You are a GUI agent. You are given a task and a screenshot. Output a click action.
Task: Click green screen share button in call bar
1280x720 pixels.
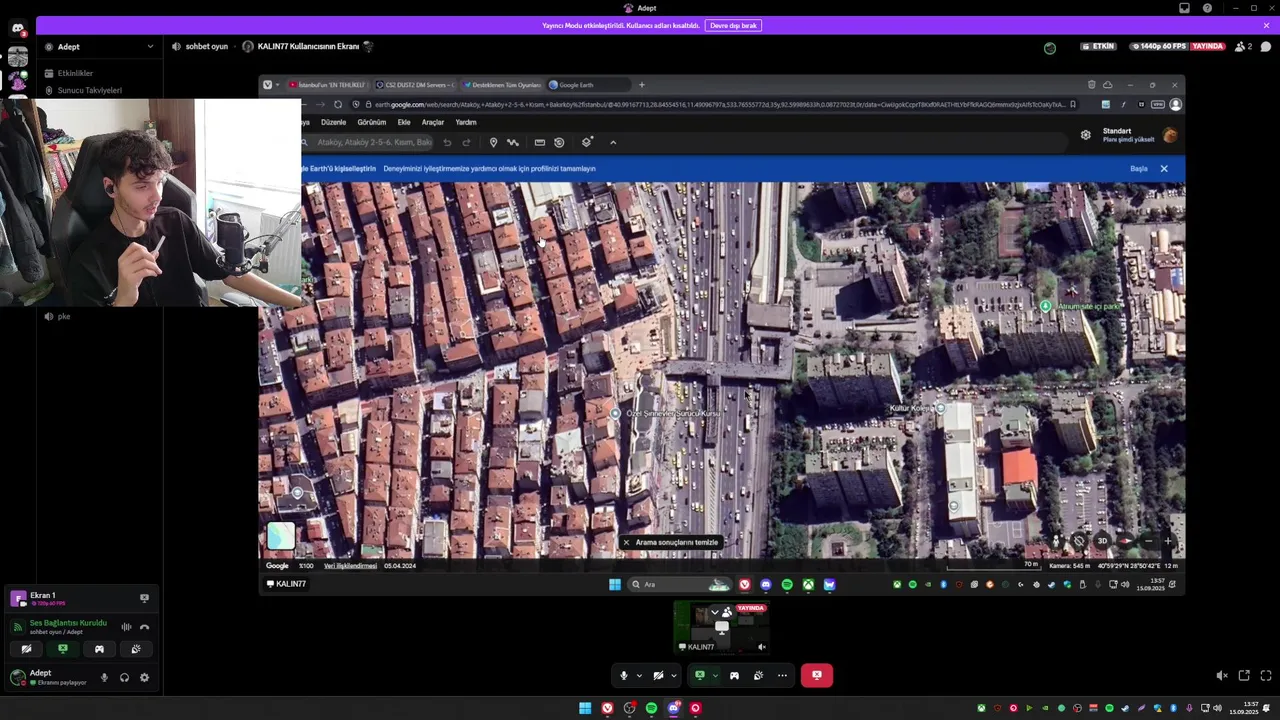(700, 675)
